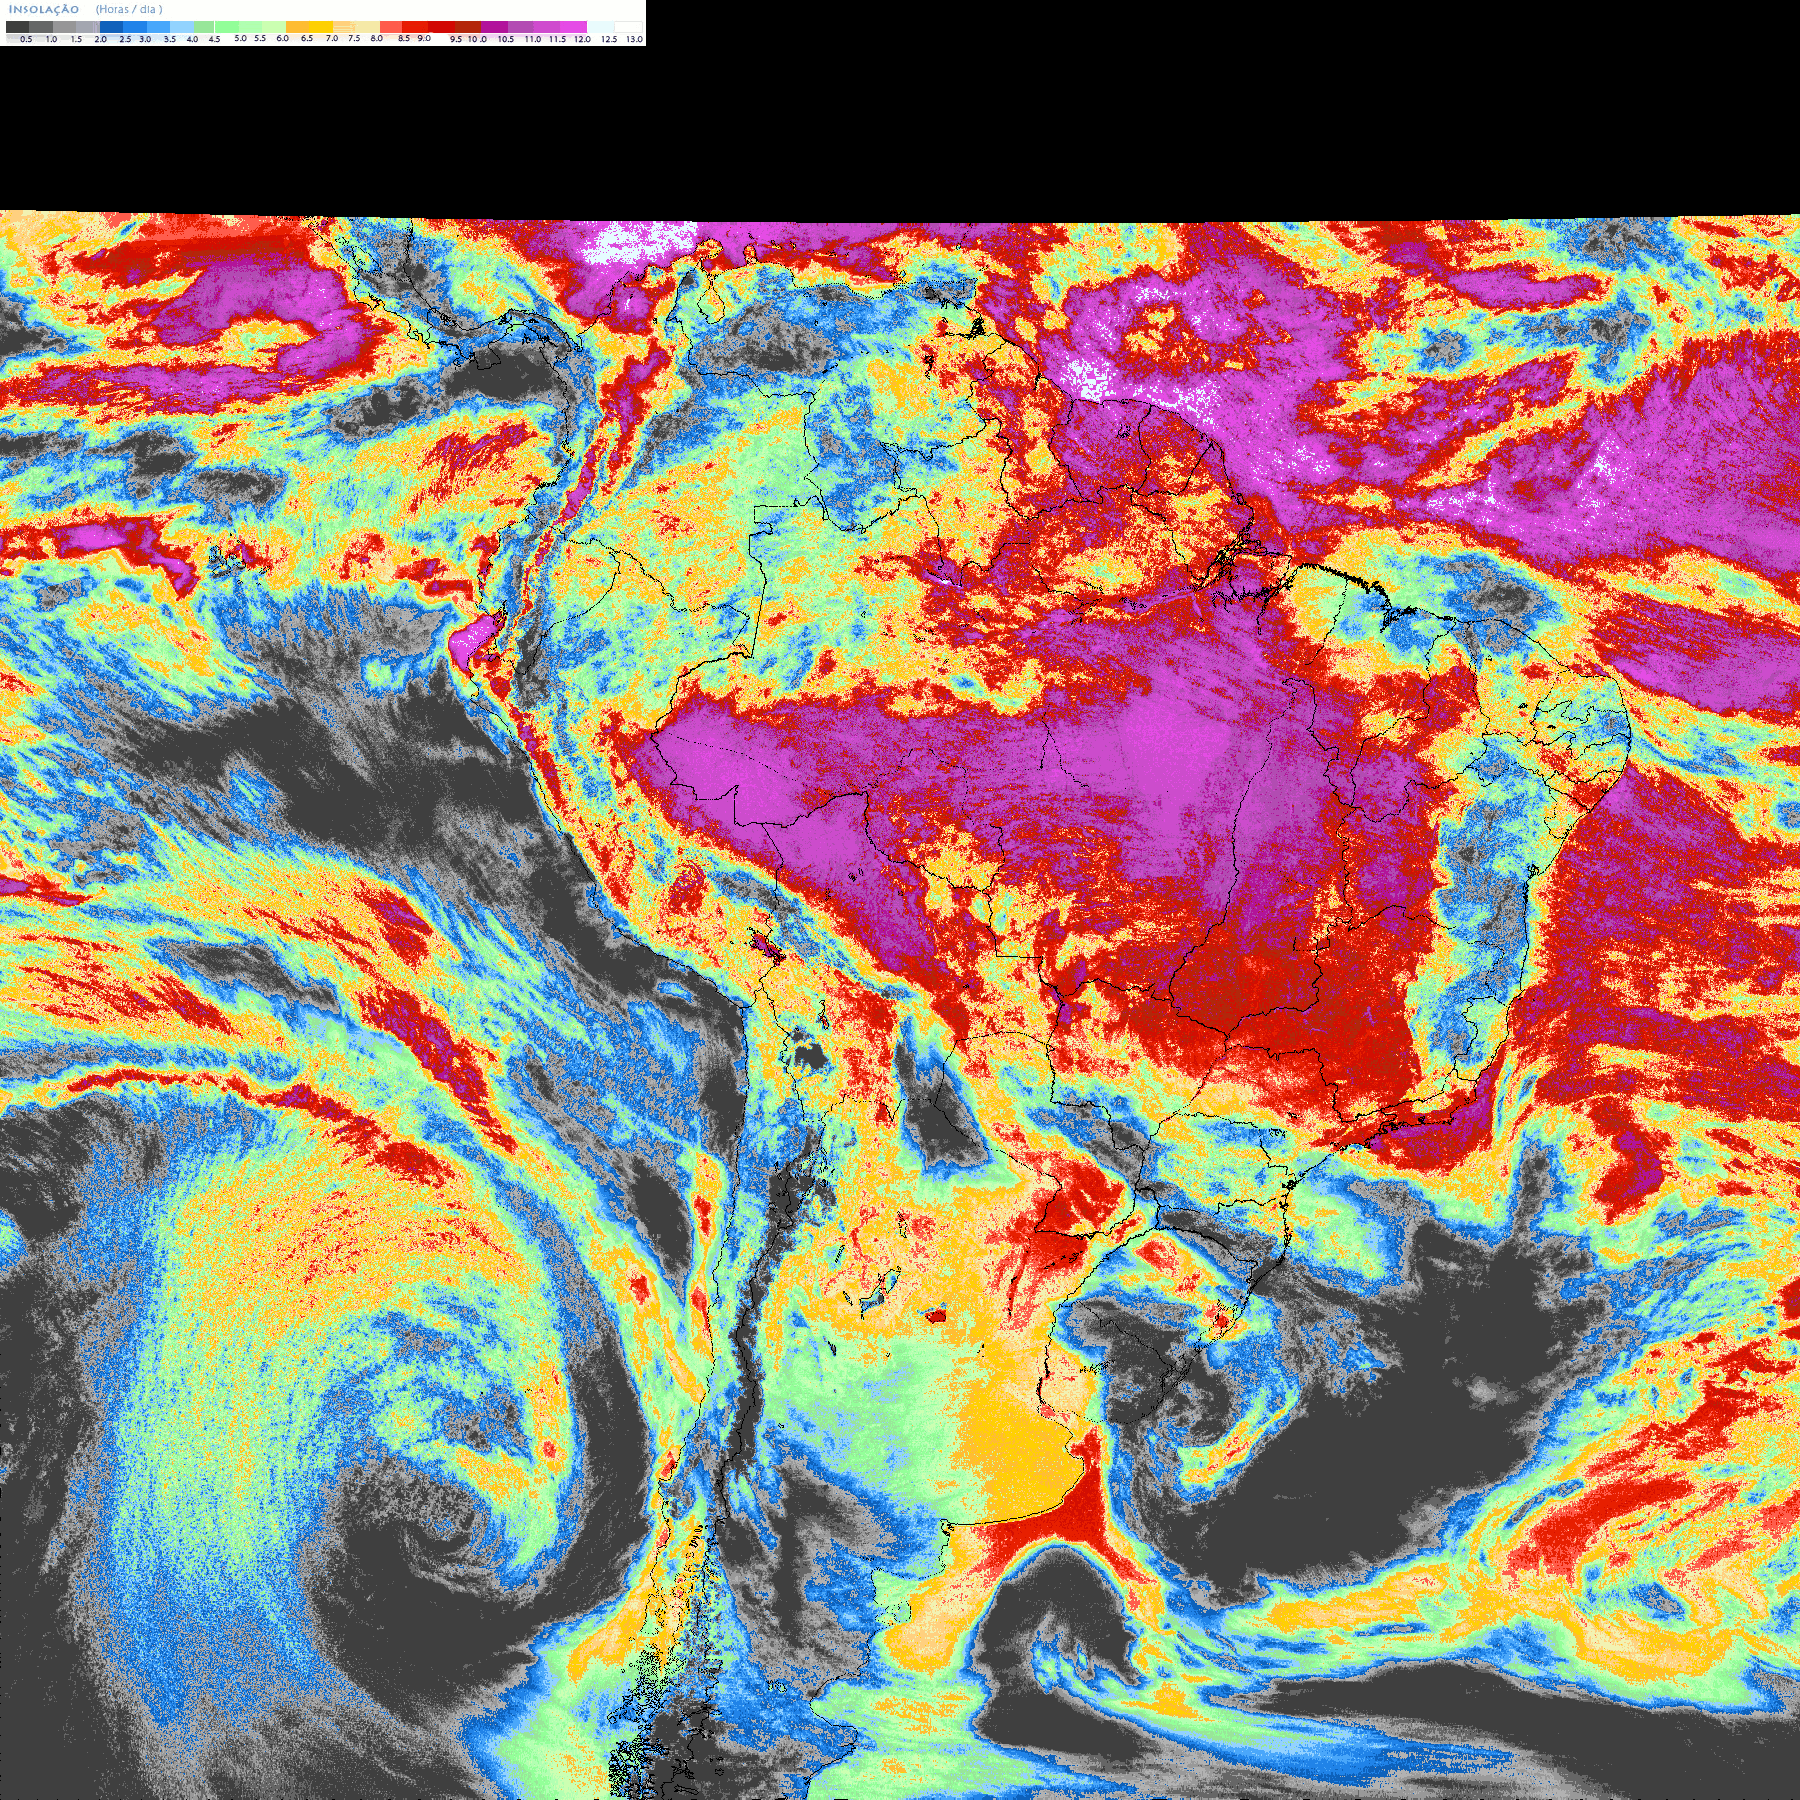Select the light green legend swatch for 5.0 hours
Image resolution: width=1800 pixels, height=1800 pixels.
click(x=227, y=27)
